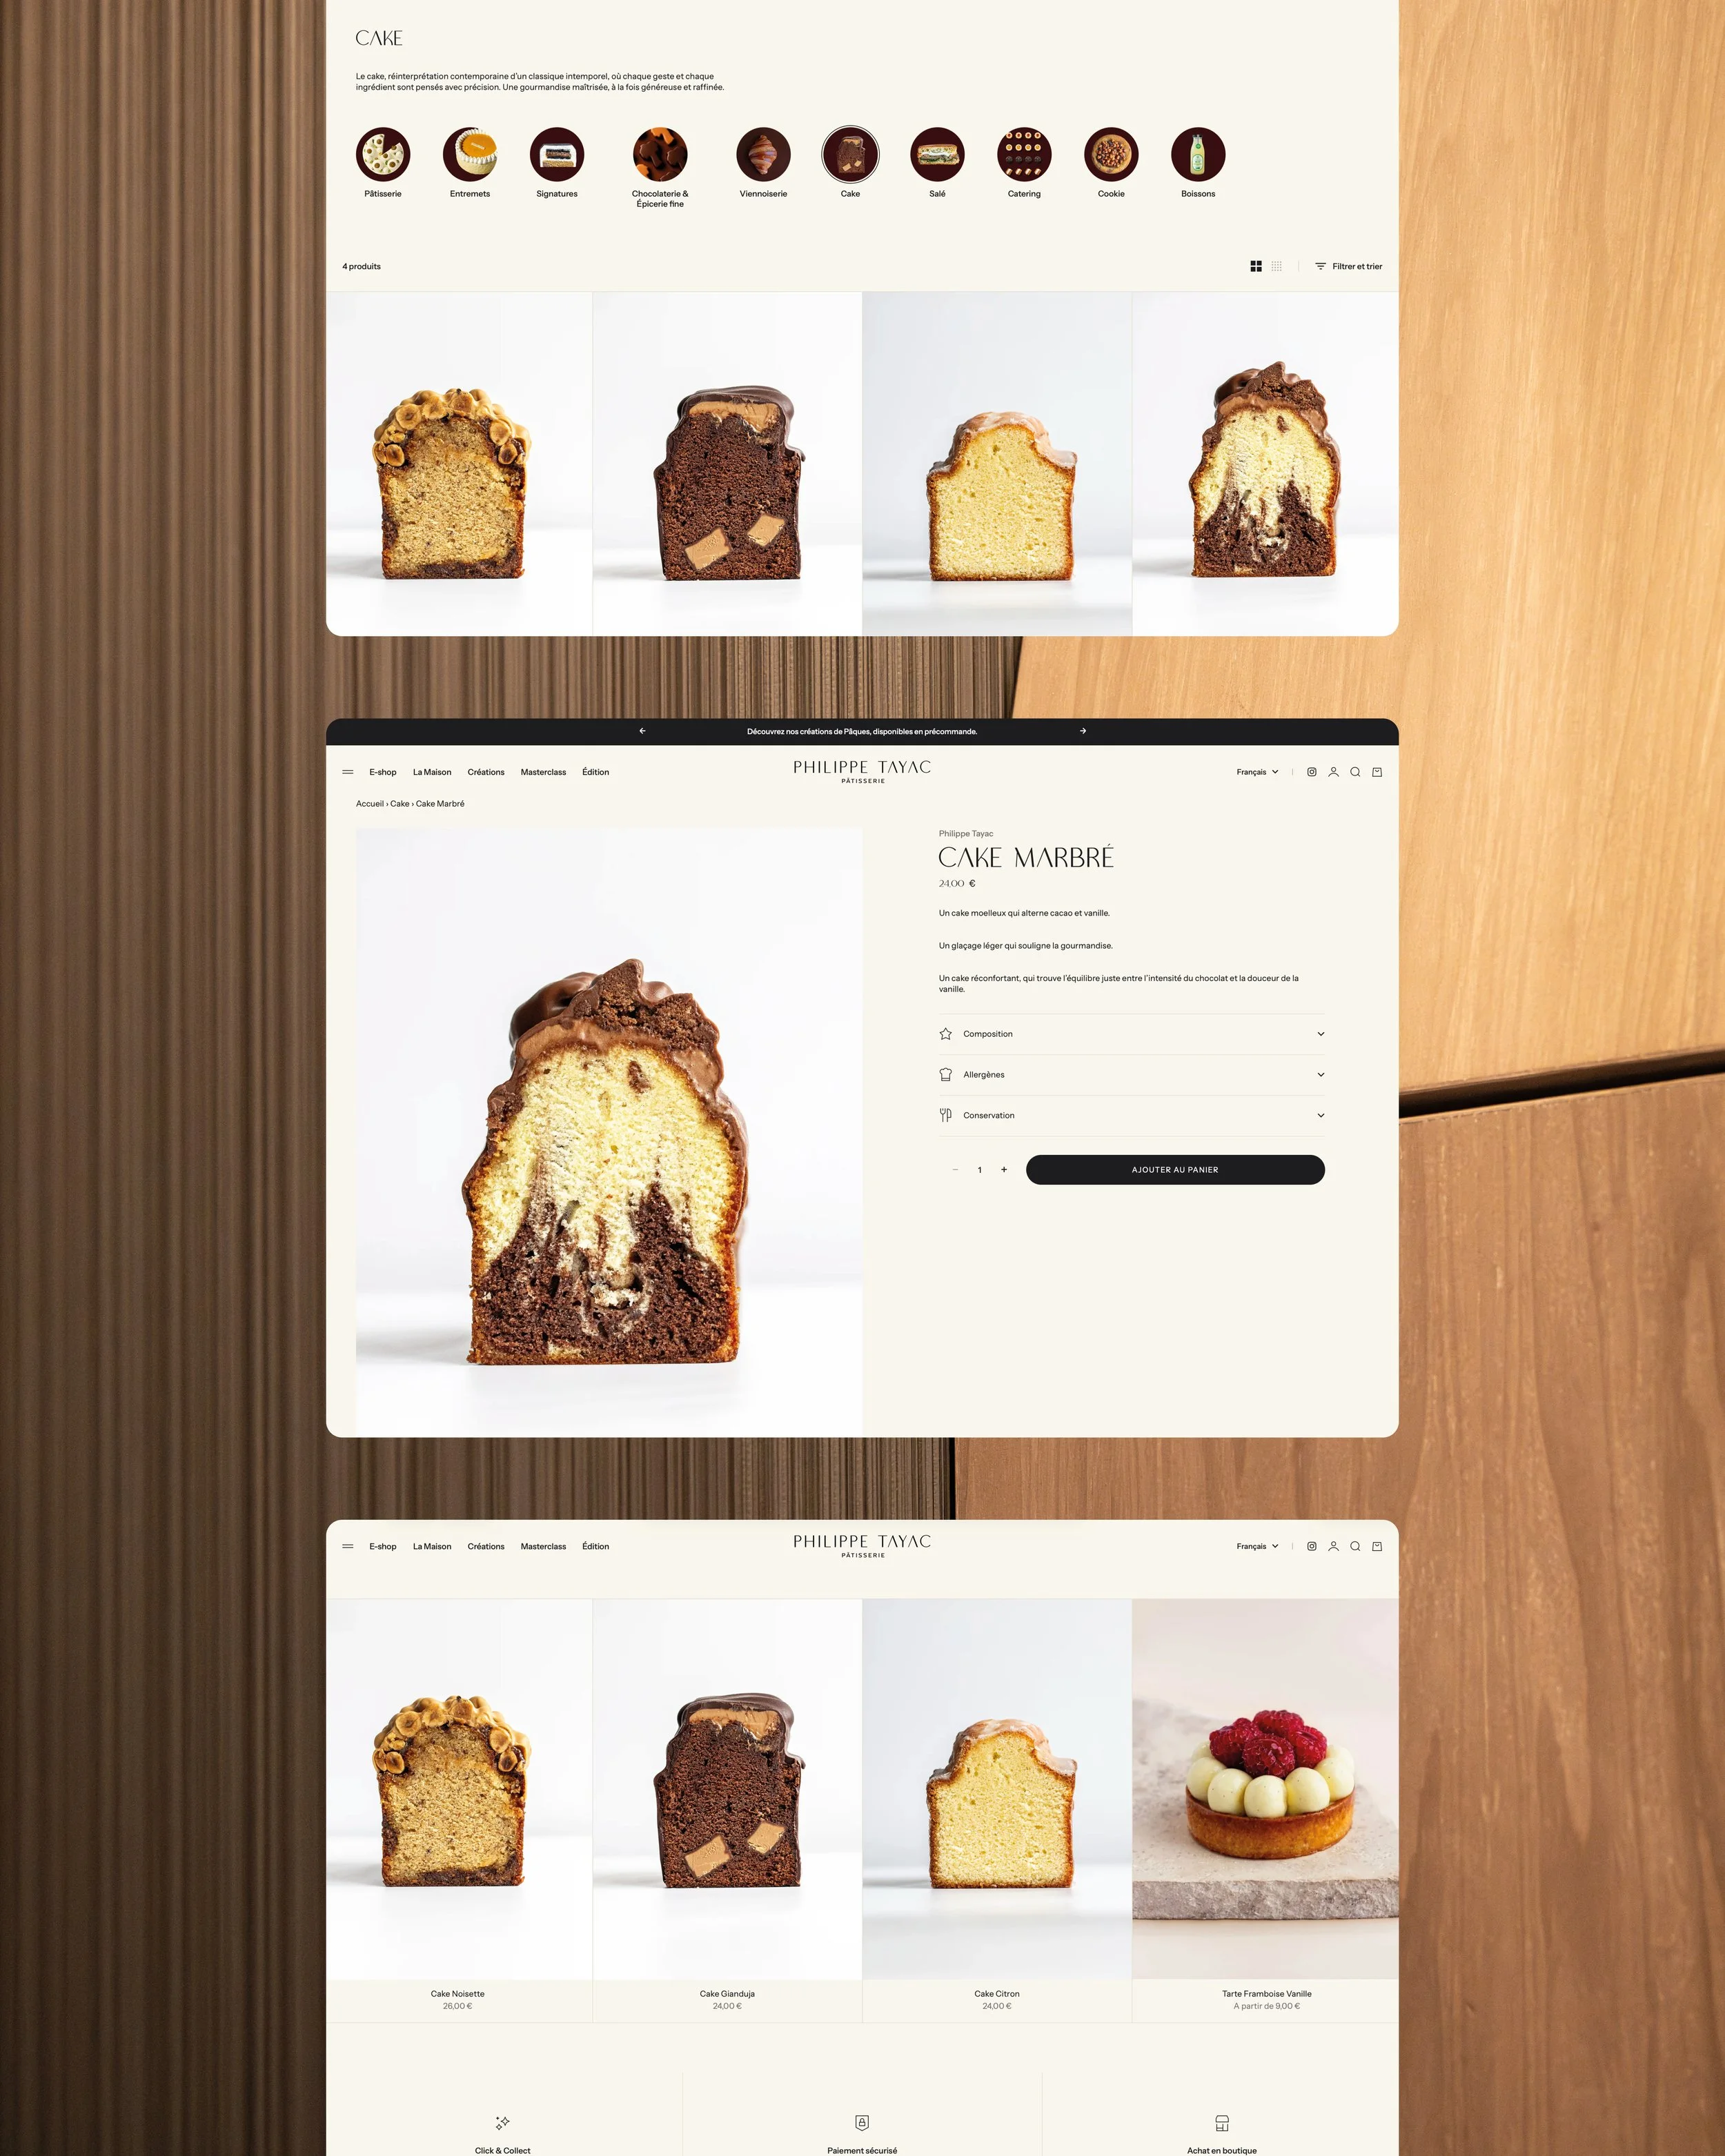Open E-shop menu on bottom page header
Screen dimensions: 1725x2156
[383, 1546]
